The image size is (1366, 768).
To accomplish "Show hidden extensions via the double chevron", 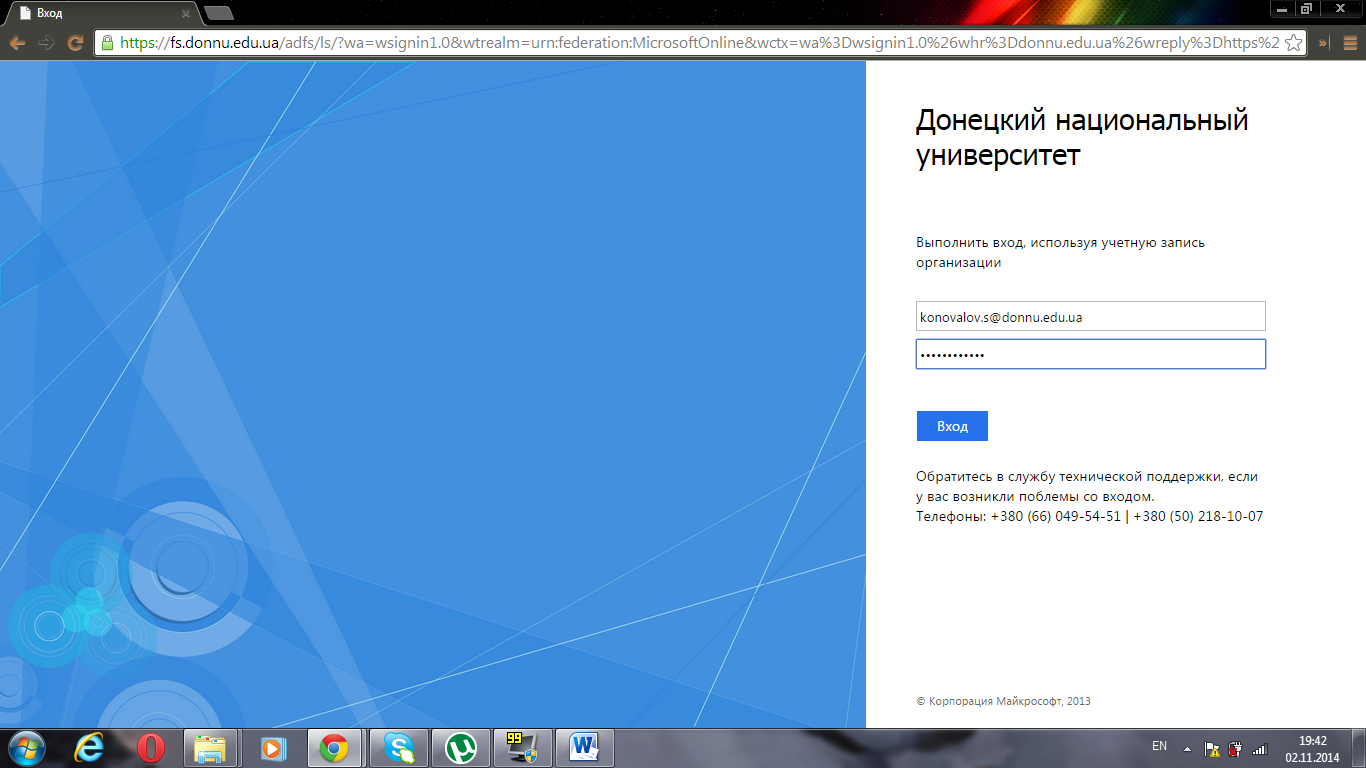I will pyautogui.click(x=1323, y=43).
